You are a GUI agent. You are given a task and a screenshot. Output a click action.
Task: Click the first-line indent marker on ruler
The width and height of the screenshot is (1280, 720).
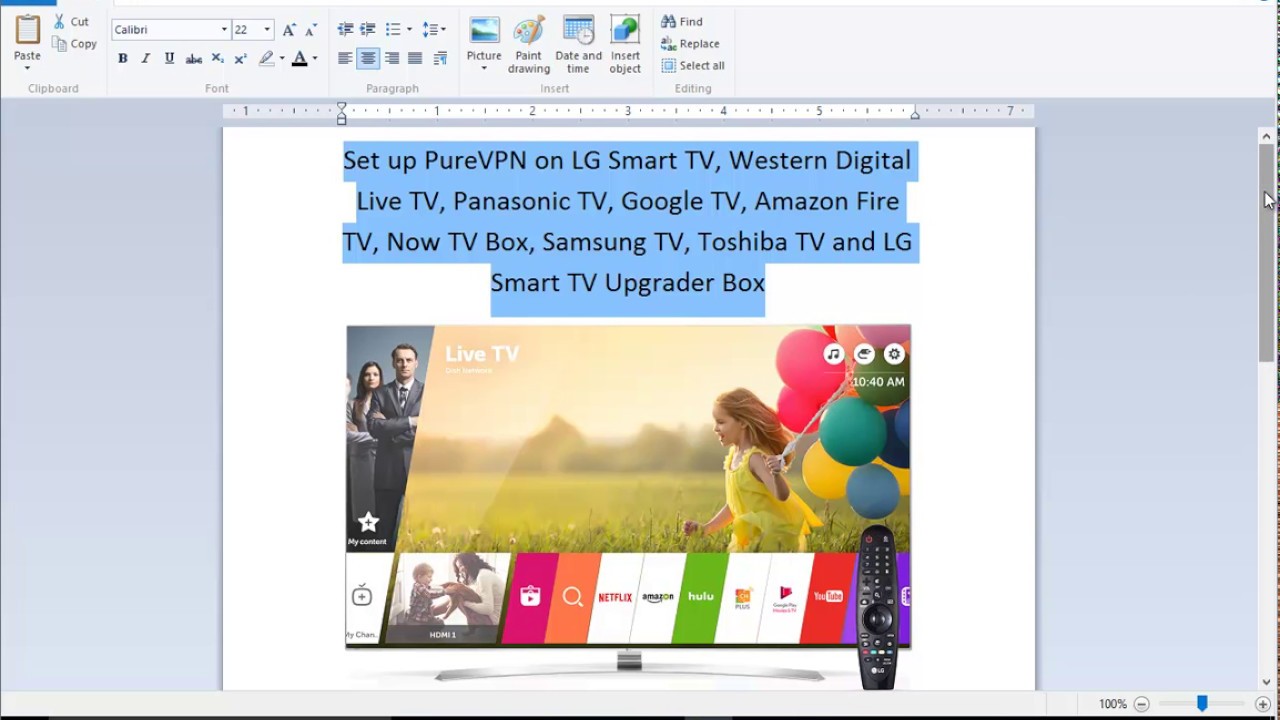coord(341,107)
